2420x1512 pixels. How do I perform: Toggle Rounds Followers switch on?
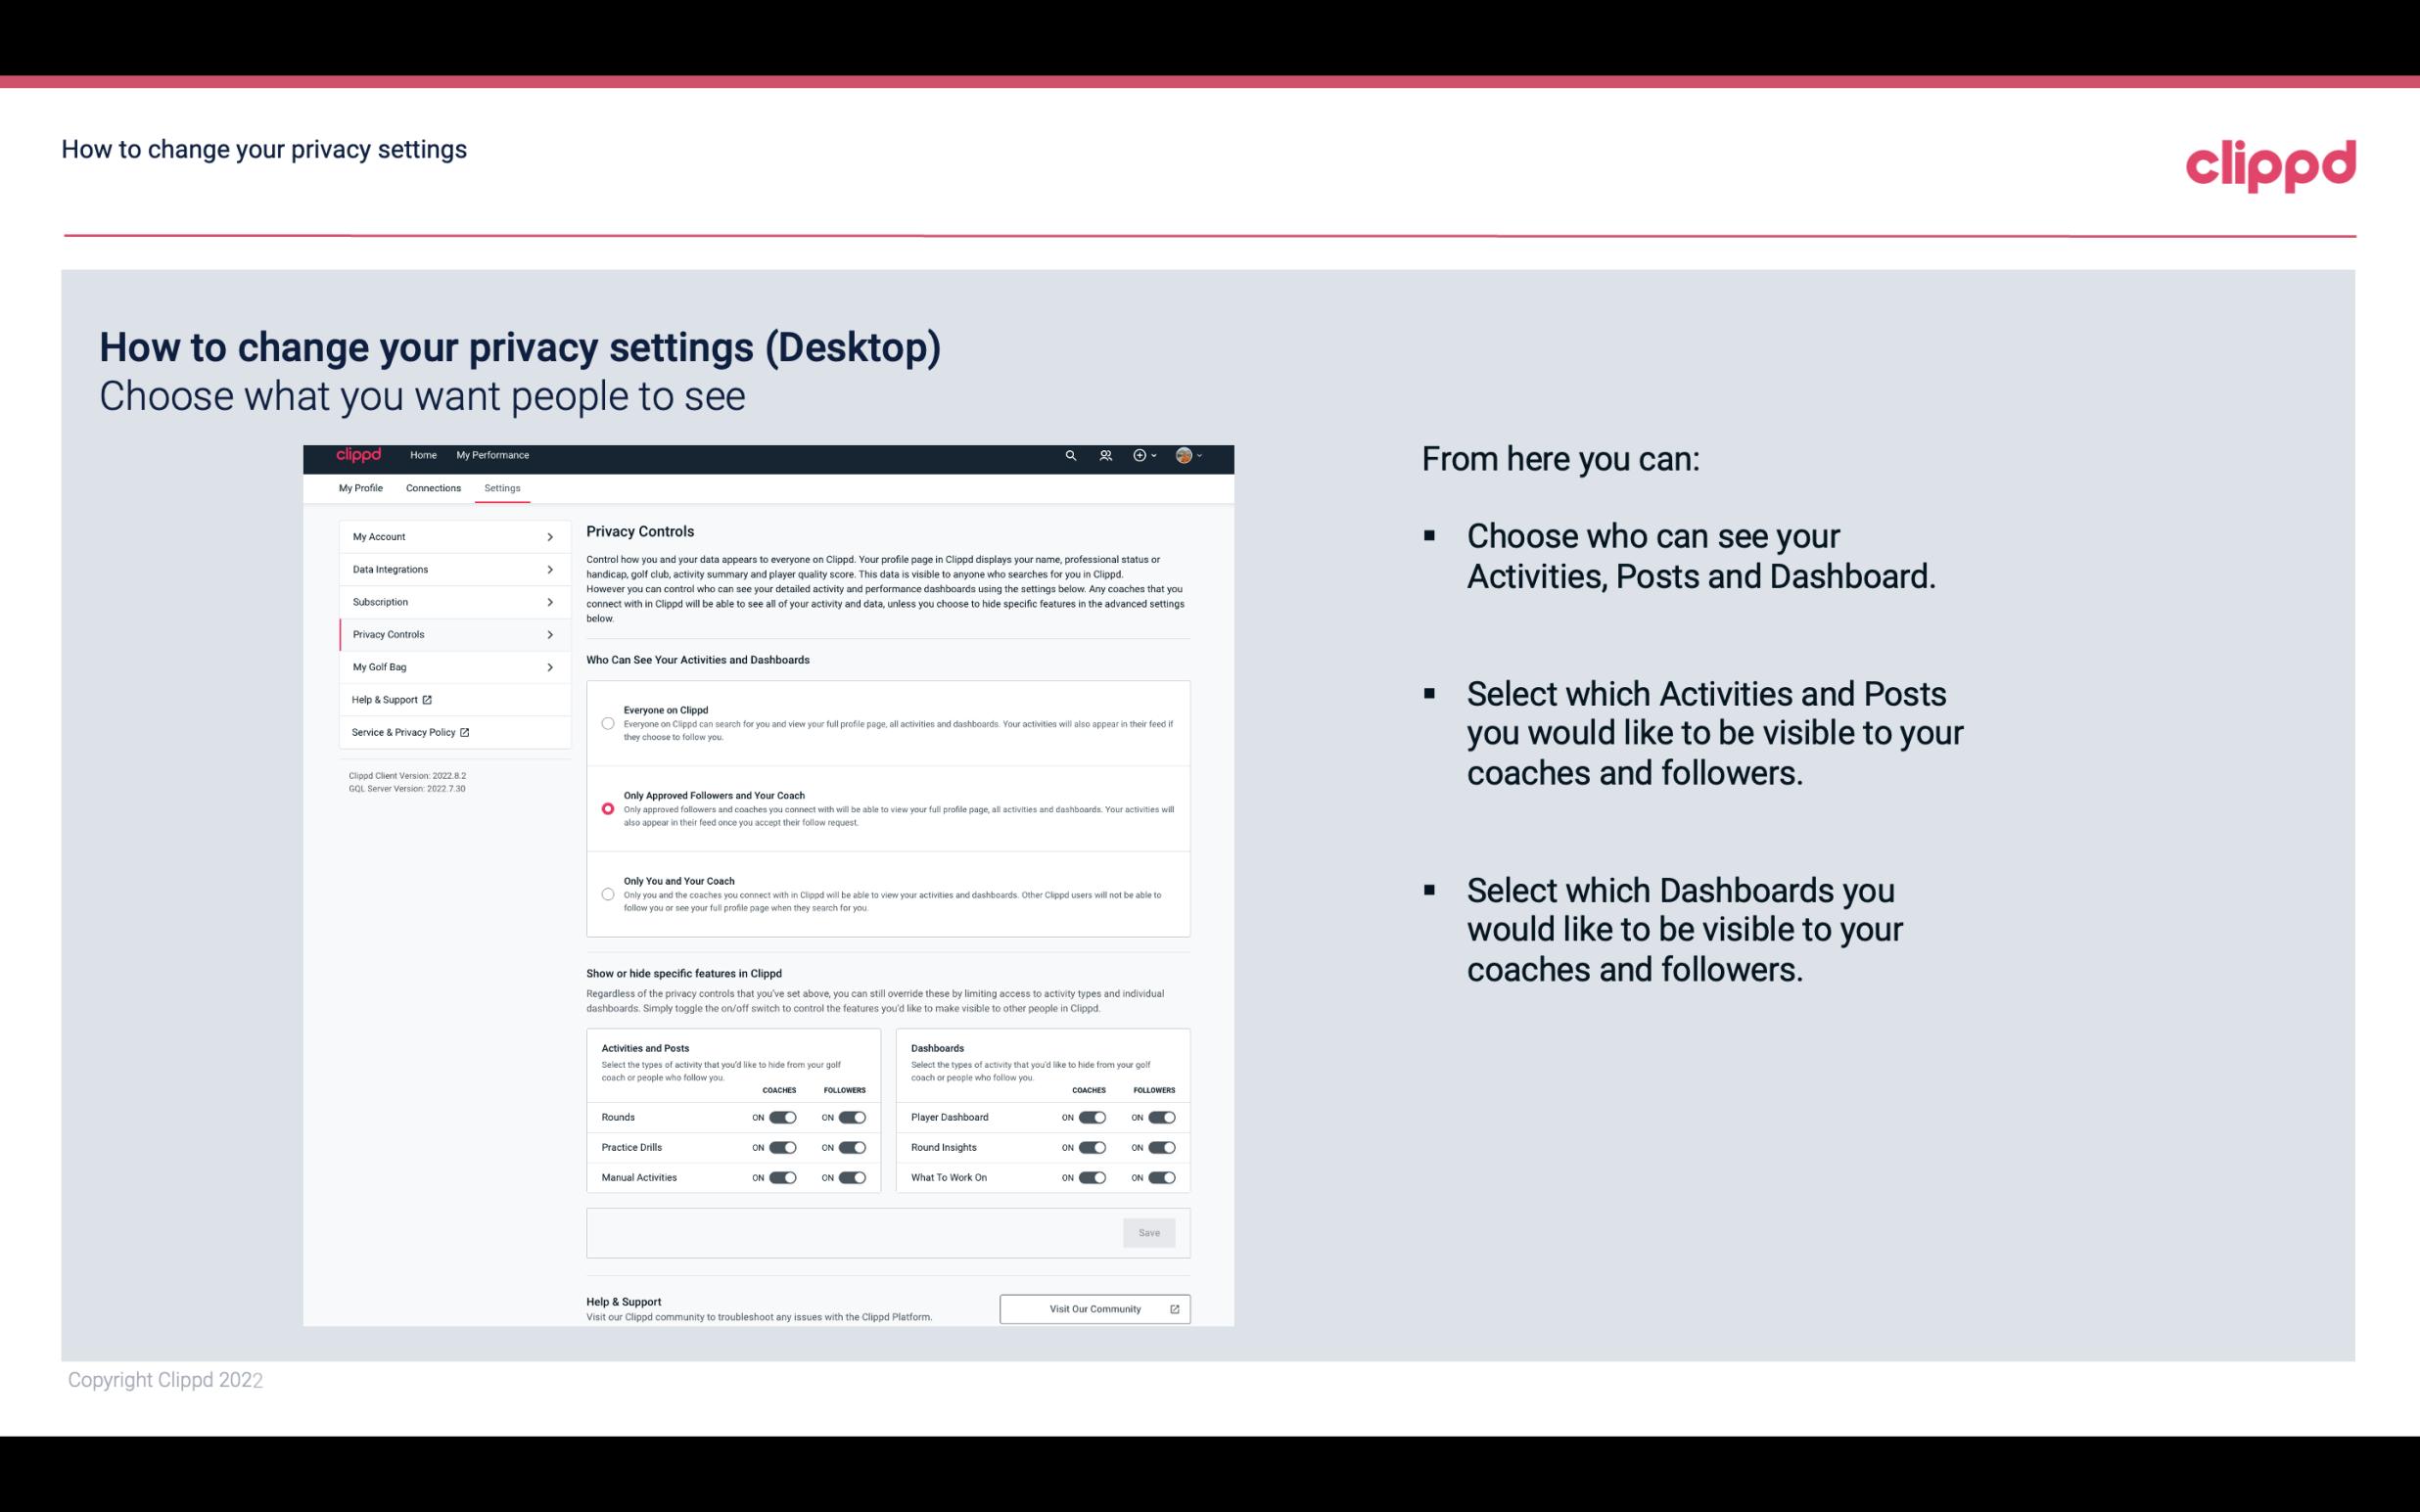click(x=854, y=1117)
